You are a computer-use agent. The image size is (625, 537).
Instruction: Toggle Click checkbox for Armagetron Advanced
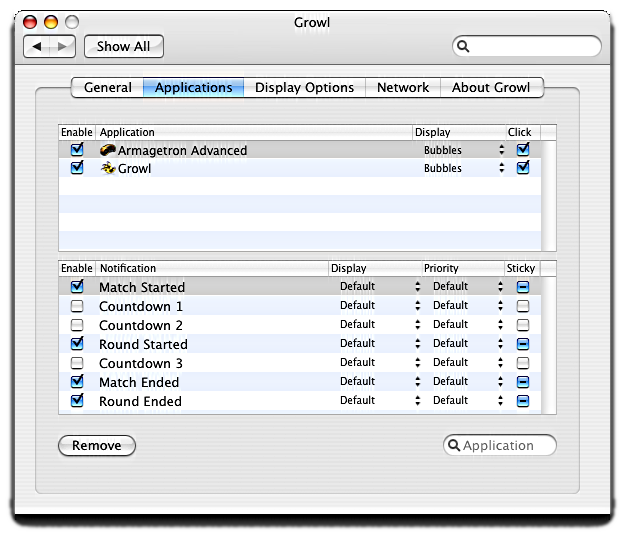click(x=523, y=150)
